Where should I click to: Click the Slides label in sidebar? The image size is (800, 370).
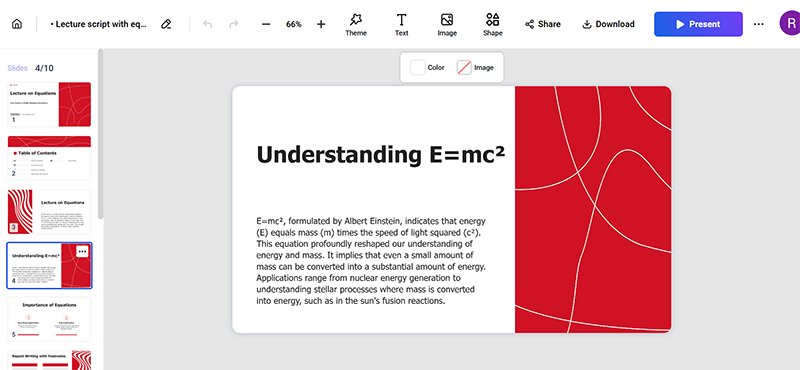(17, 68)
